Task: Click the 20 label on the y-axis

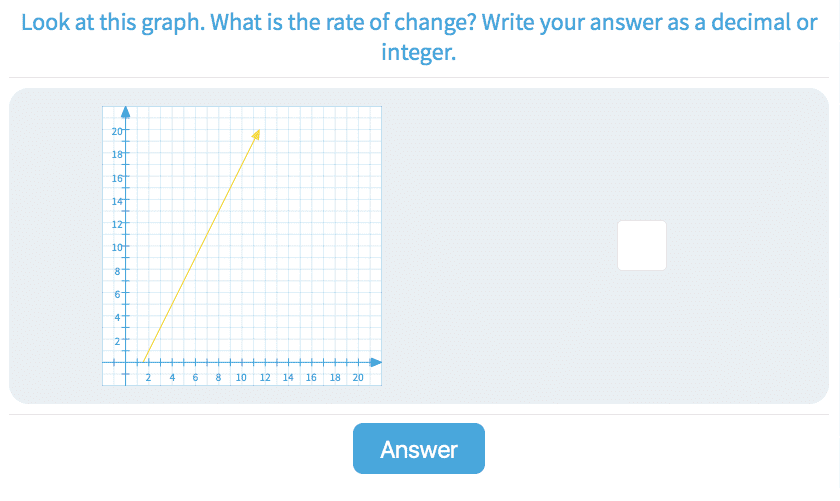Action: click(x=116, y=131)
